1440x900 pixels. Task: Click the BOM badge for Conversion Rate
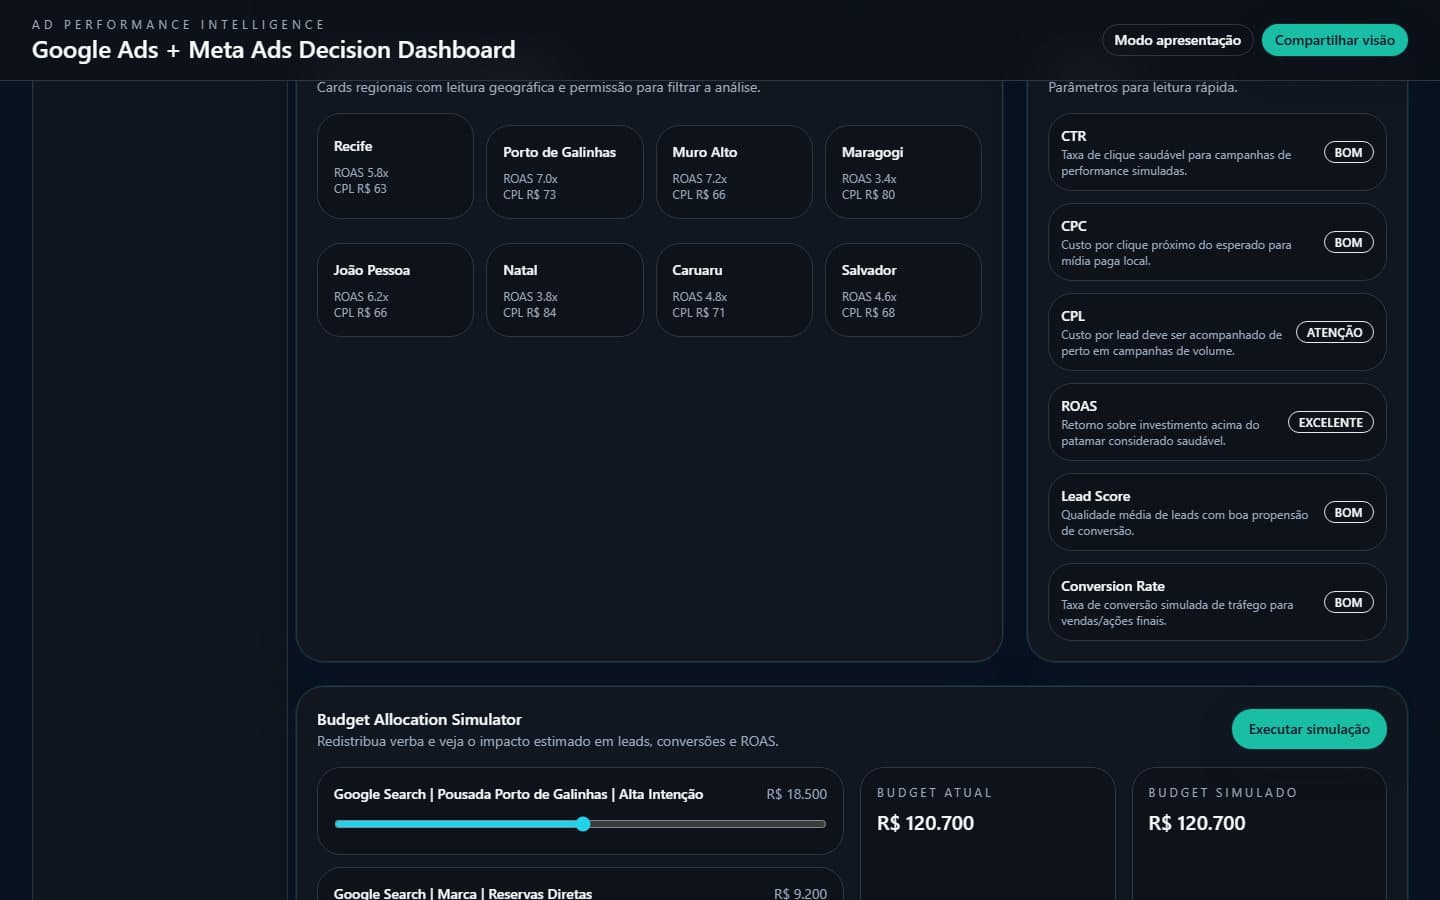pos(1348,603)
